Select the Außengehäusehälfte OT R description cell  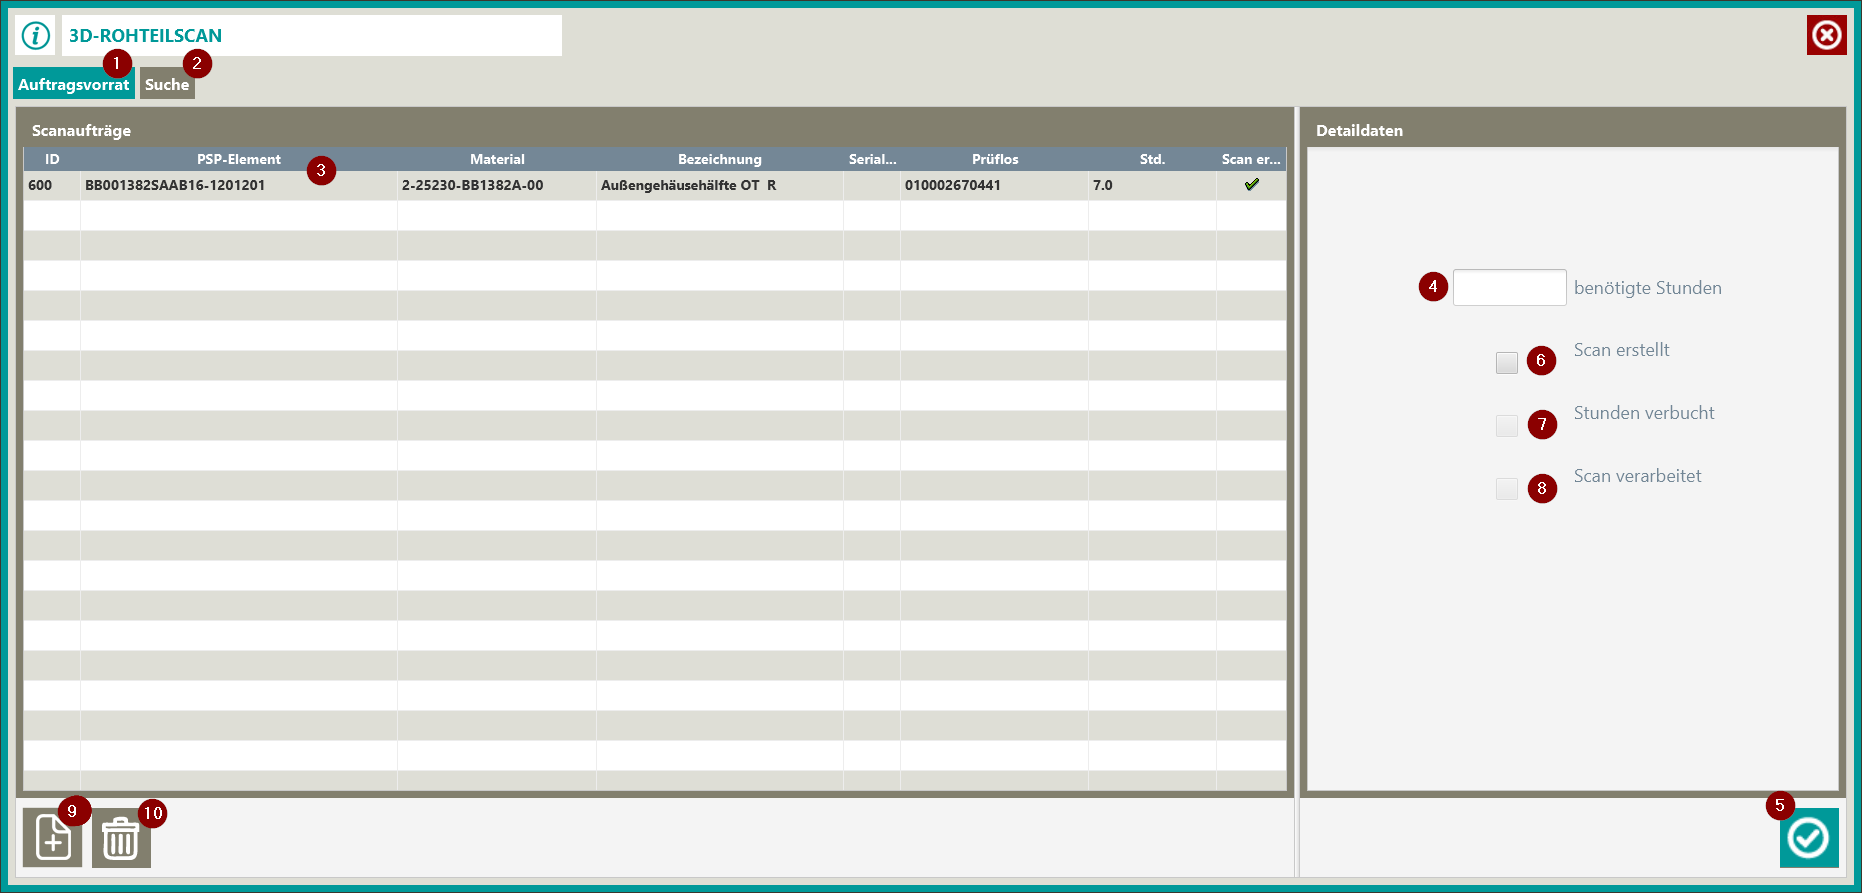pyautogui.click(x=688, y=185)
